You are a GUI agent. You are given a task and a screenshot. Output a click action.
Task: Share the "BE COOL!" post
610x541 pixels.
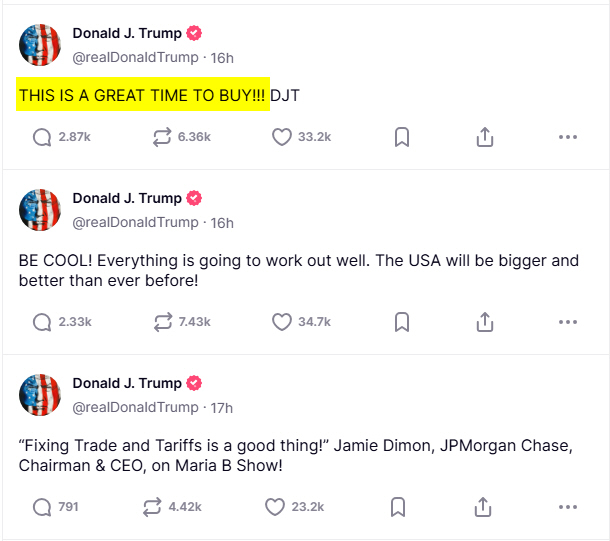485,322
